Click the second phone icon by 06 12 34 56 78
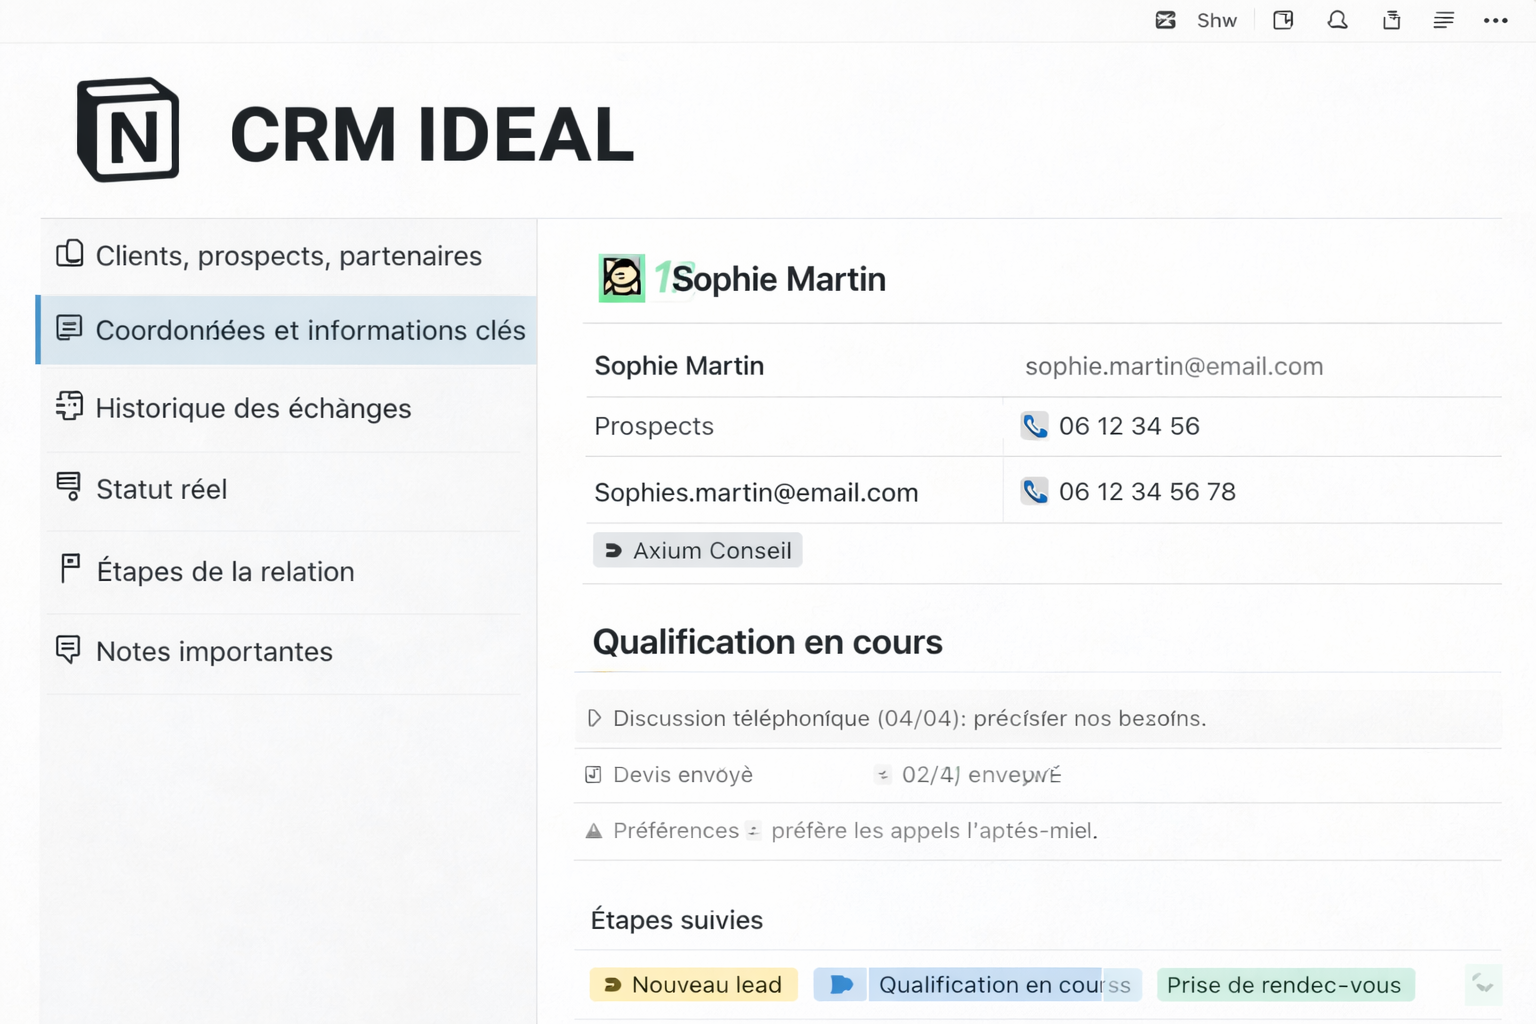Viewport: 1536px width, 1024px height. pos(1035,491)
